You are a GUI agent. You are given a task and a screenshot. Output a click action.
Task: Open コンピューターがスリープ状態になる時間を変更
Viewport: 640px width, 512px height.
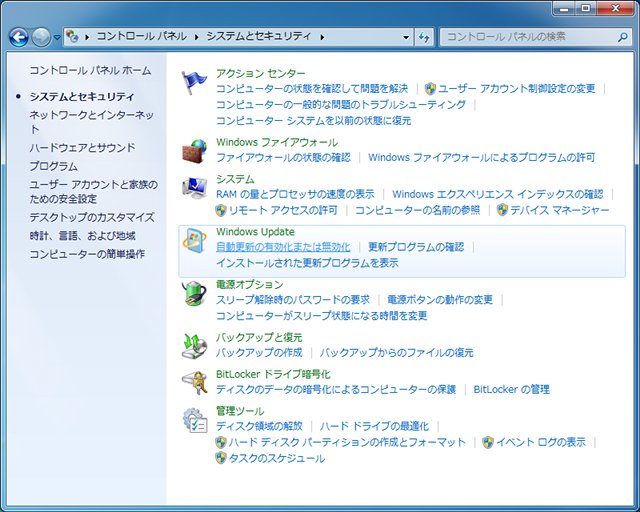321,316
